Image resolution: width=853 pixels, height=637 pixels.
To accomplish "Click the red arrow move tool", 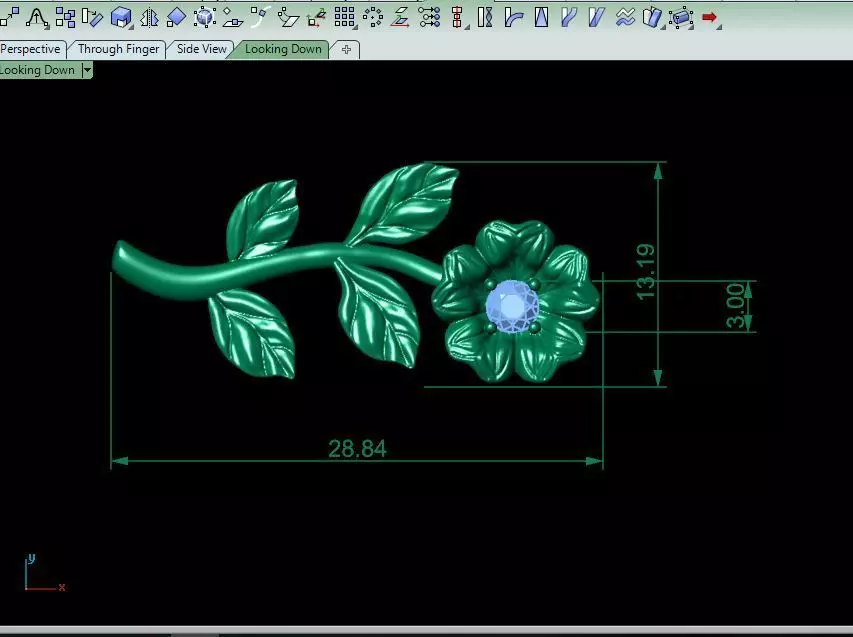I will (x=710, y=18).
